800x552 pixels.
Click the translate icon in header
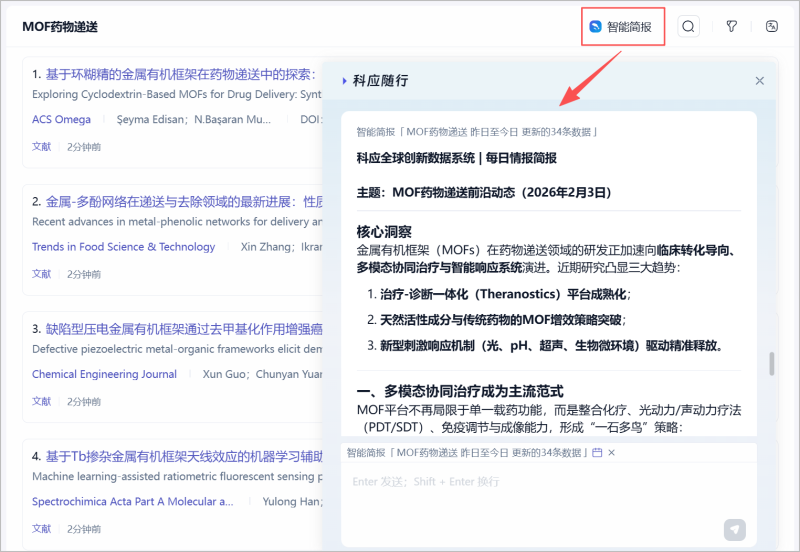[x=771, y=27]
